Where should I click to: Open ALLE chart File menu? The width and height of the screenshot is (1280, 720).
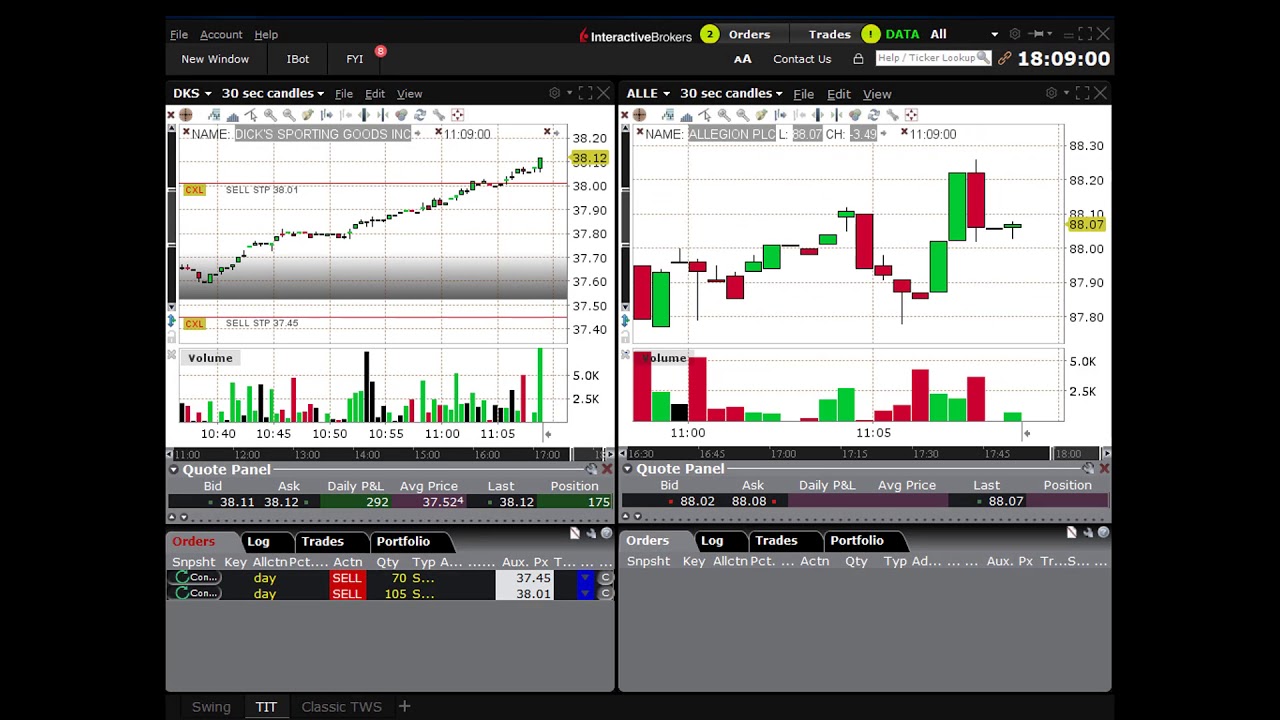803,94
